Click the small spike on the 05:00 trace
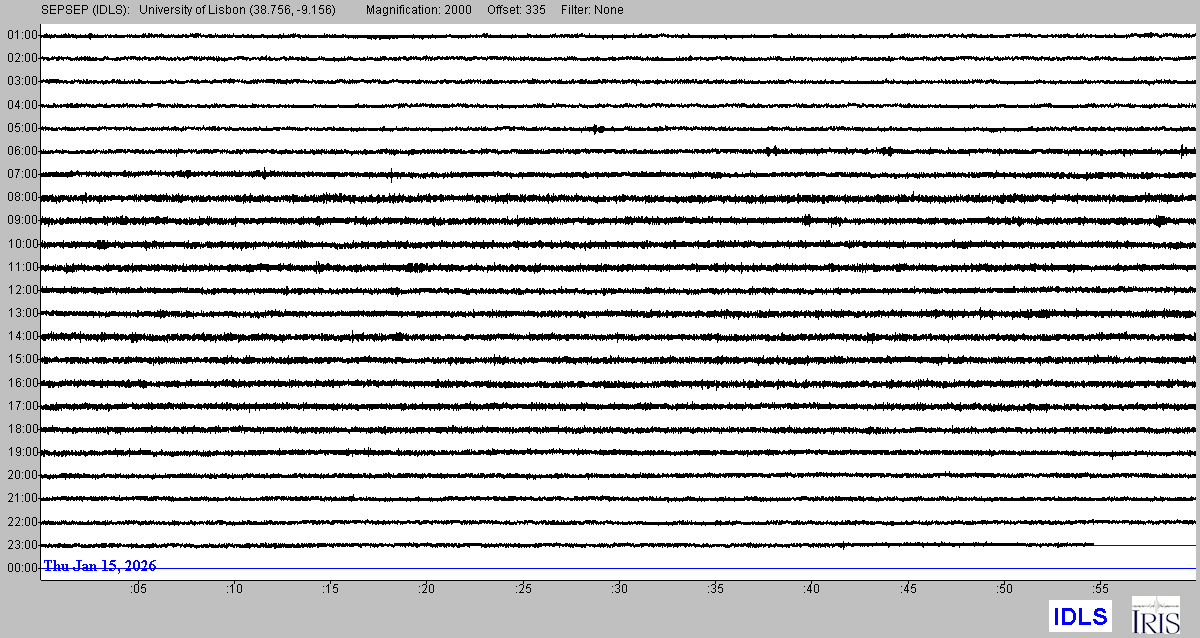This screenshot has width=1200, height=638. point(597,128)
